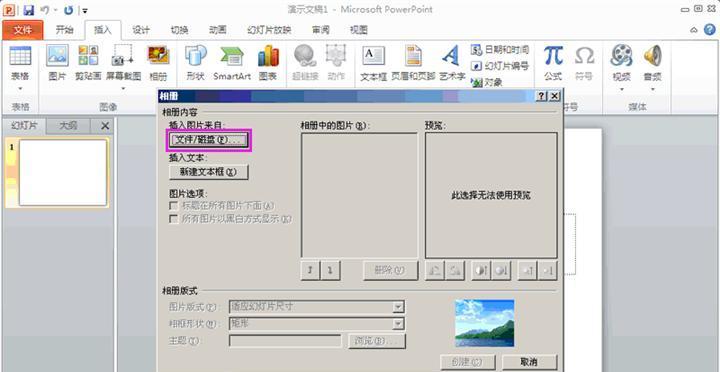Switch to the 切换 Transitions tab
Viewport: 720px width, 372px height.
tap(180, 30)
